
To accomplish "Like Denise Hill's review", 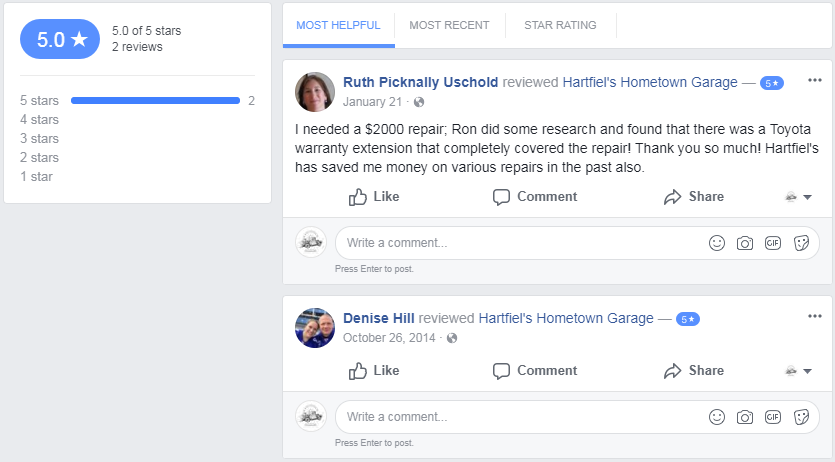I will click(x=374, y=370).
